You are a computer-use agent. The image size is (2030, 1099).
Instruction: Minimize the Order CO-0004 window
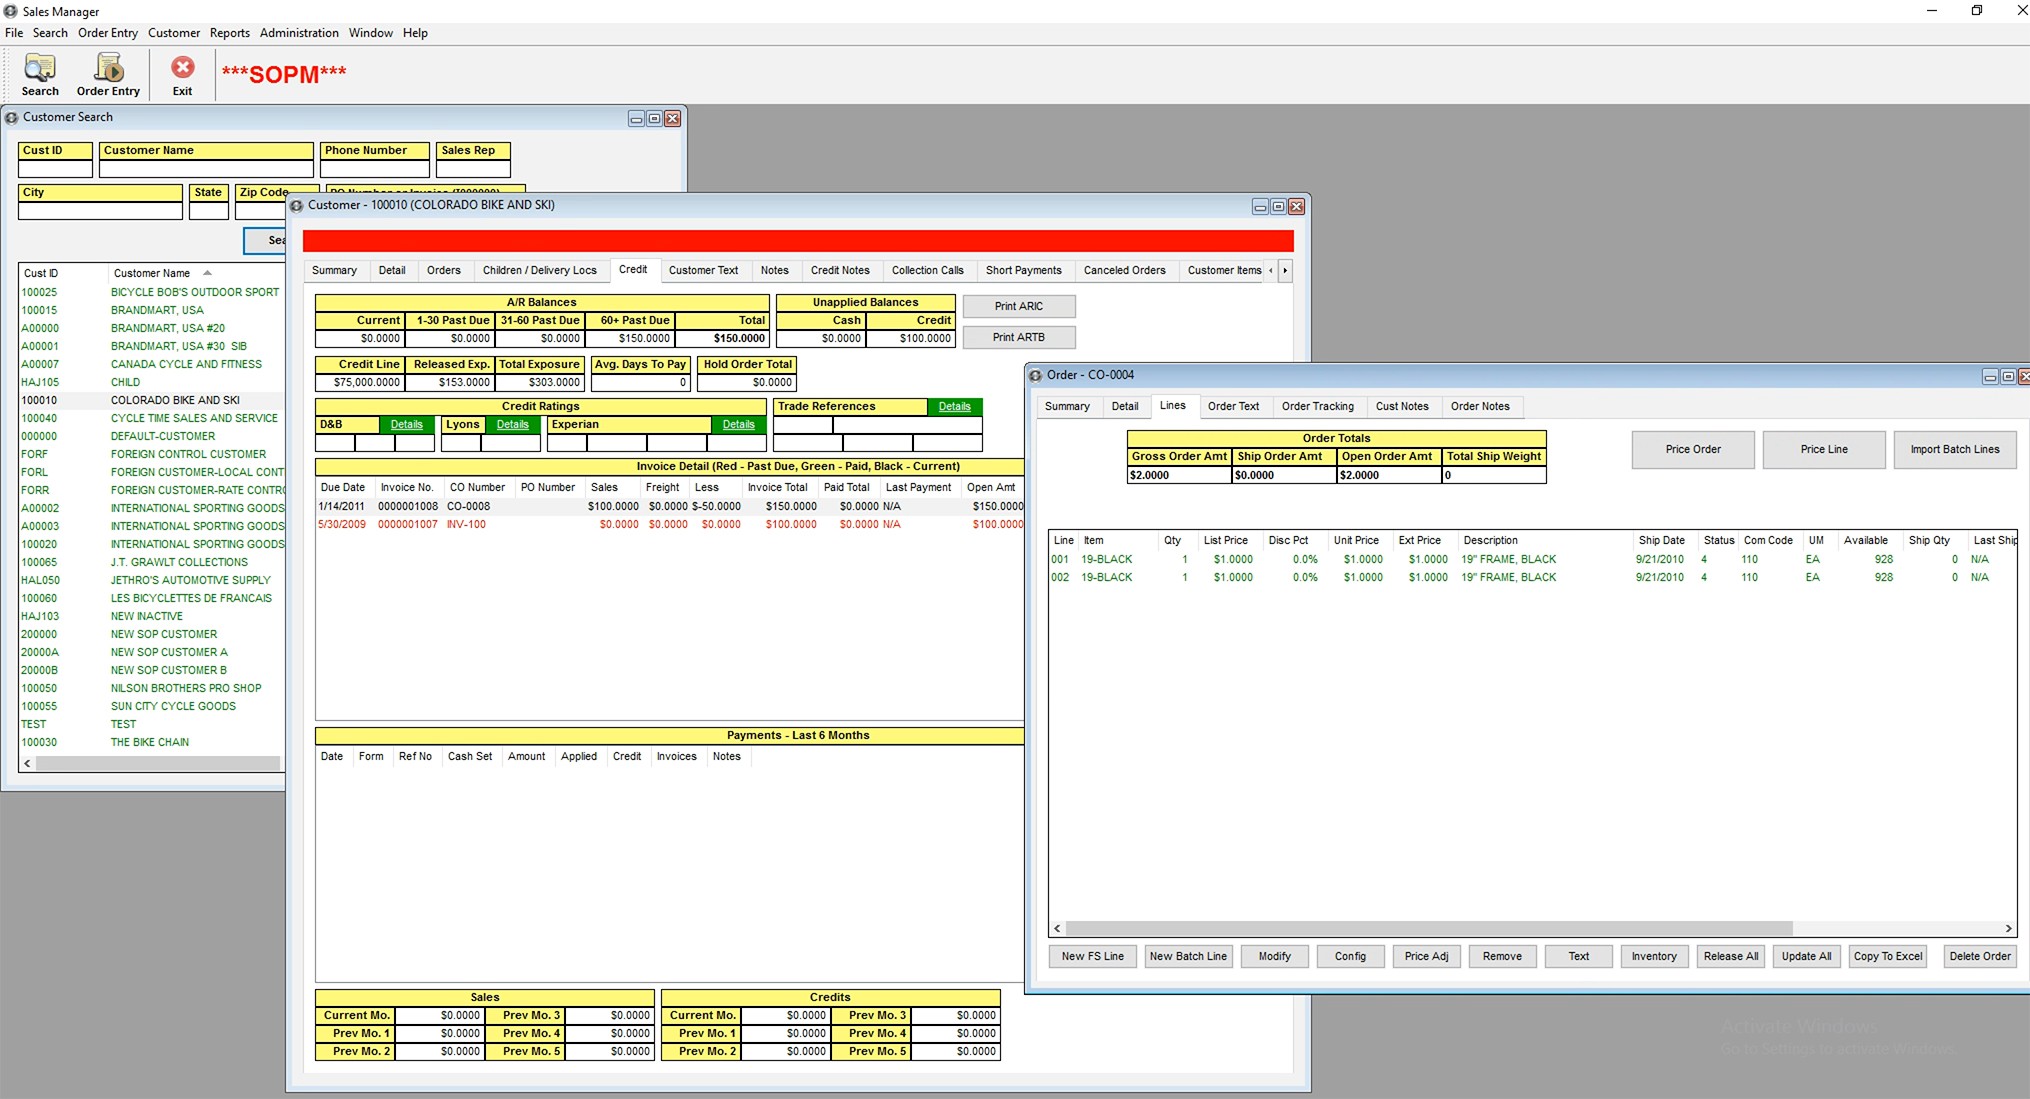click(x=1990, y=377)
